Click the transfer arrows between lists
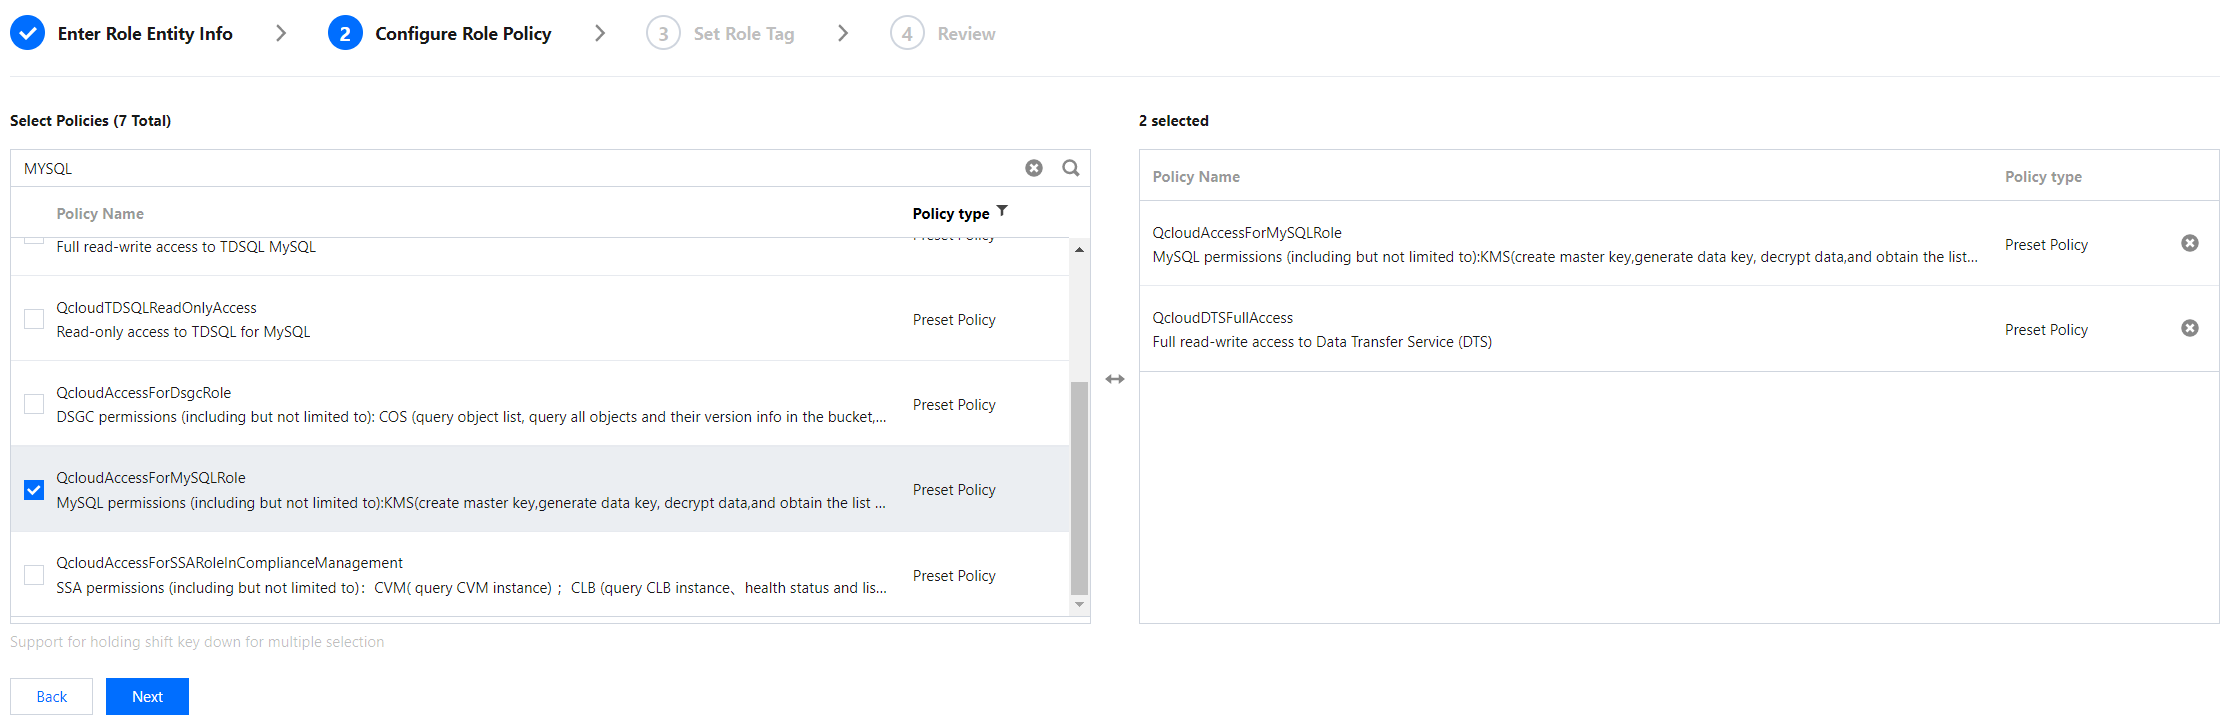The height and width of the screenshot is (720, 2228). (x=1115, y=379)
